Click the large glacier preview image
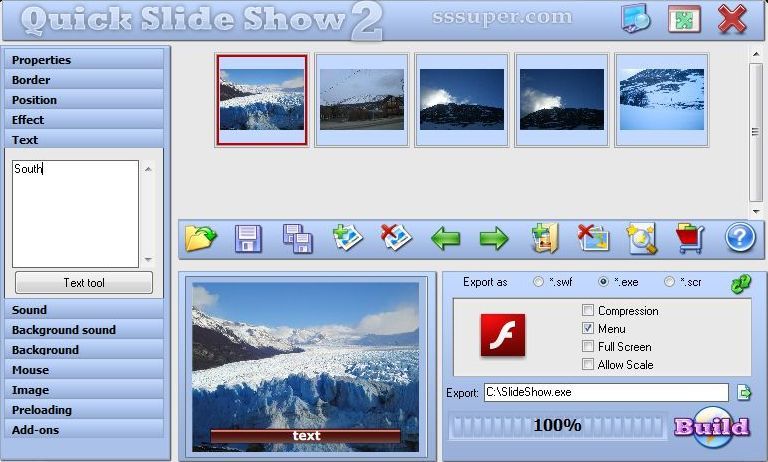Screen dimensions: 768x462 pos(306,366)
